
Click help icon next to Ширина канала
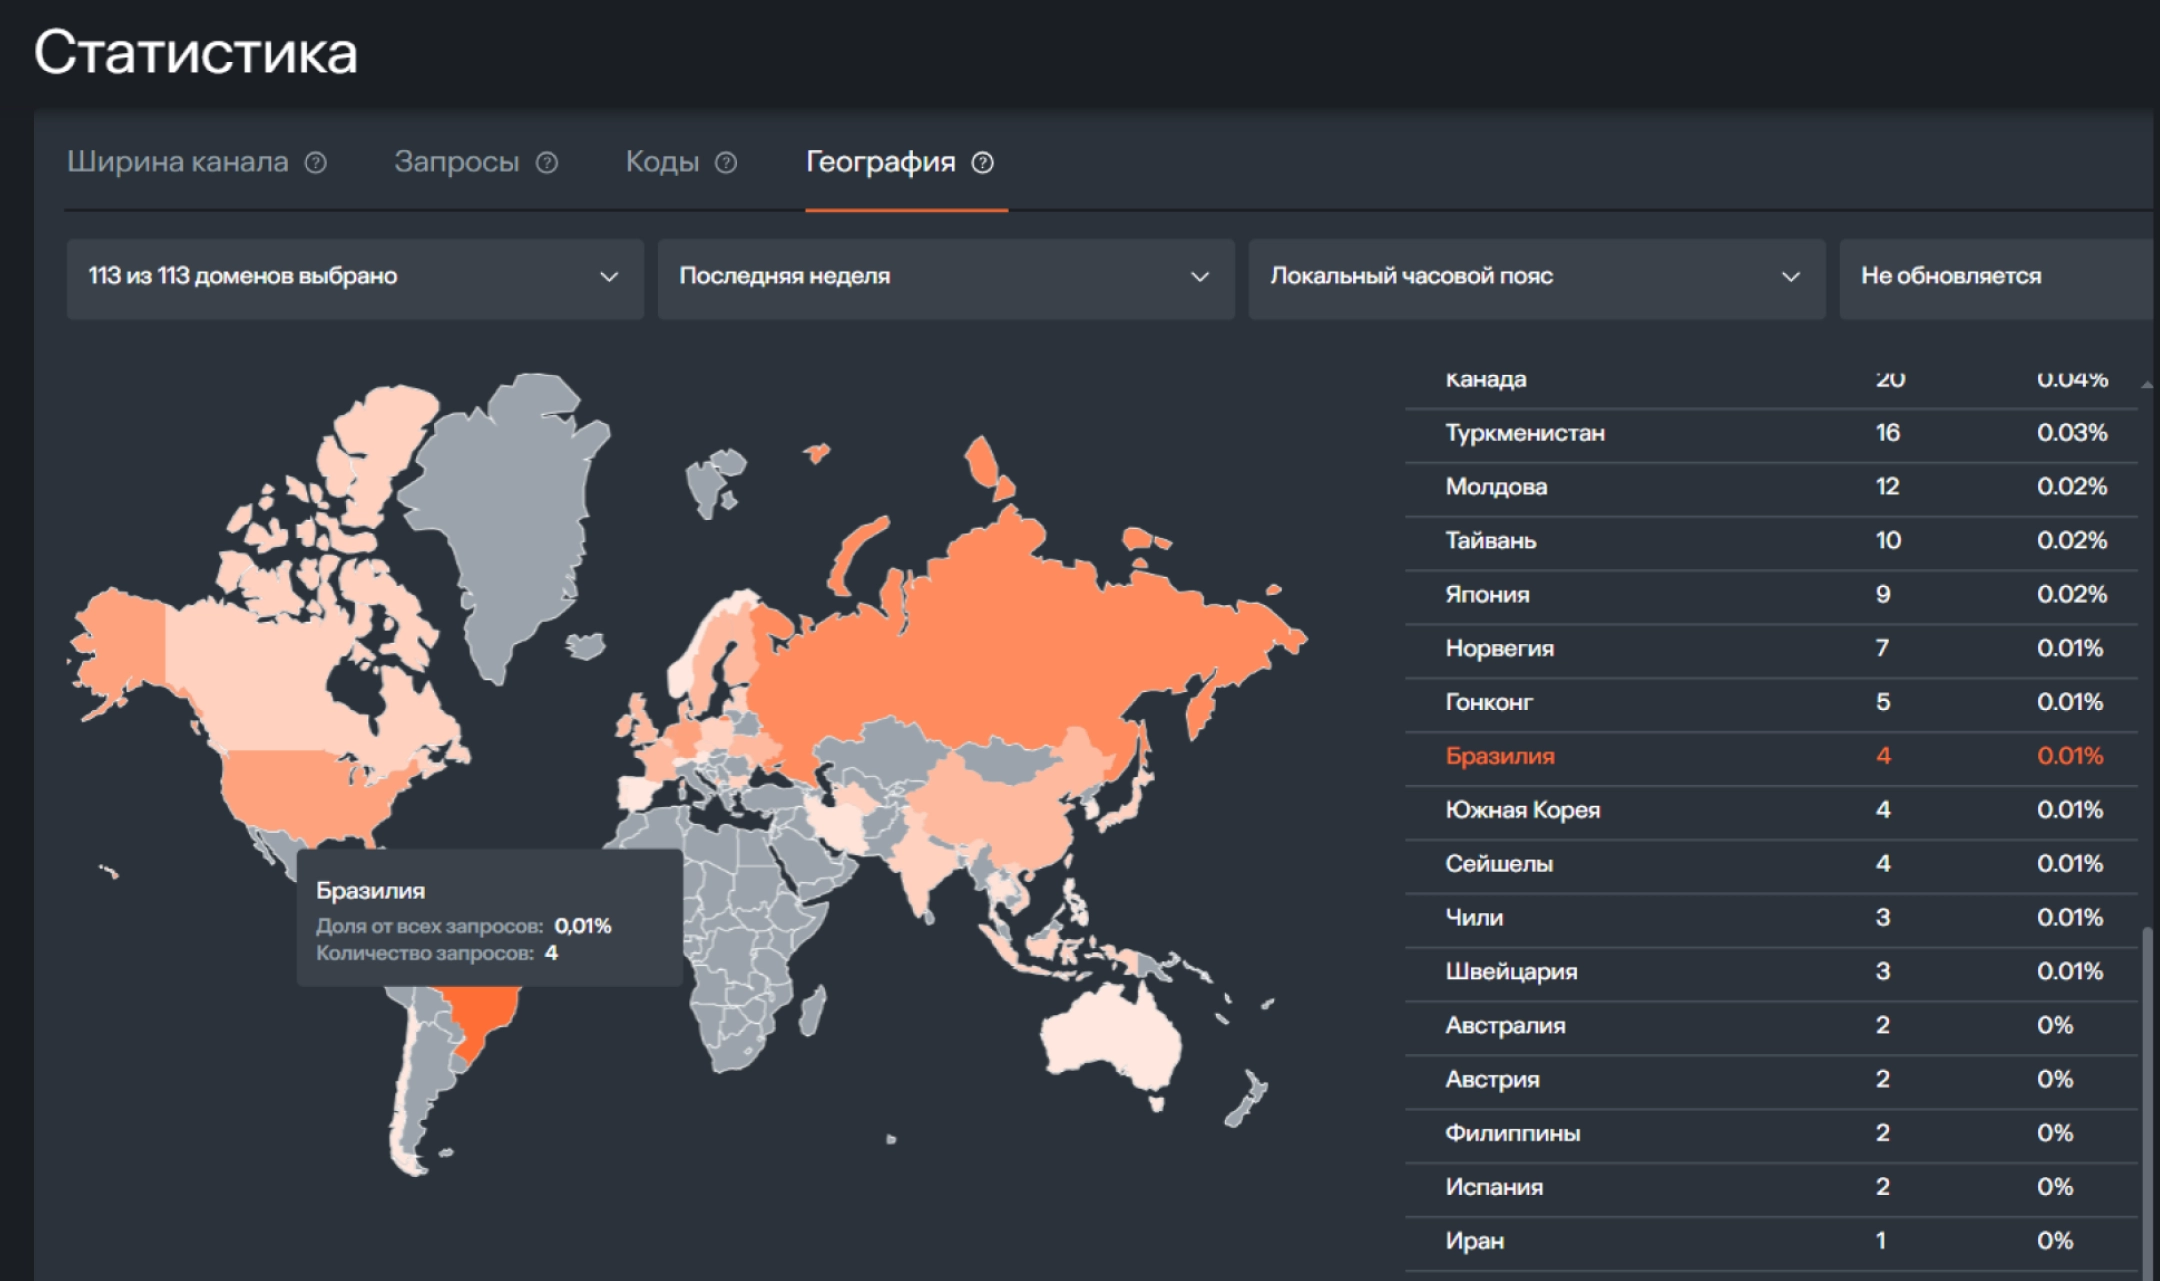point(316,162)
